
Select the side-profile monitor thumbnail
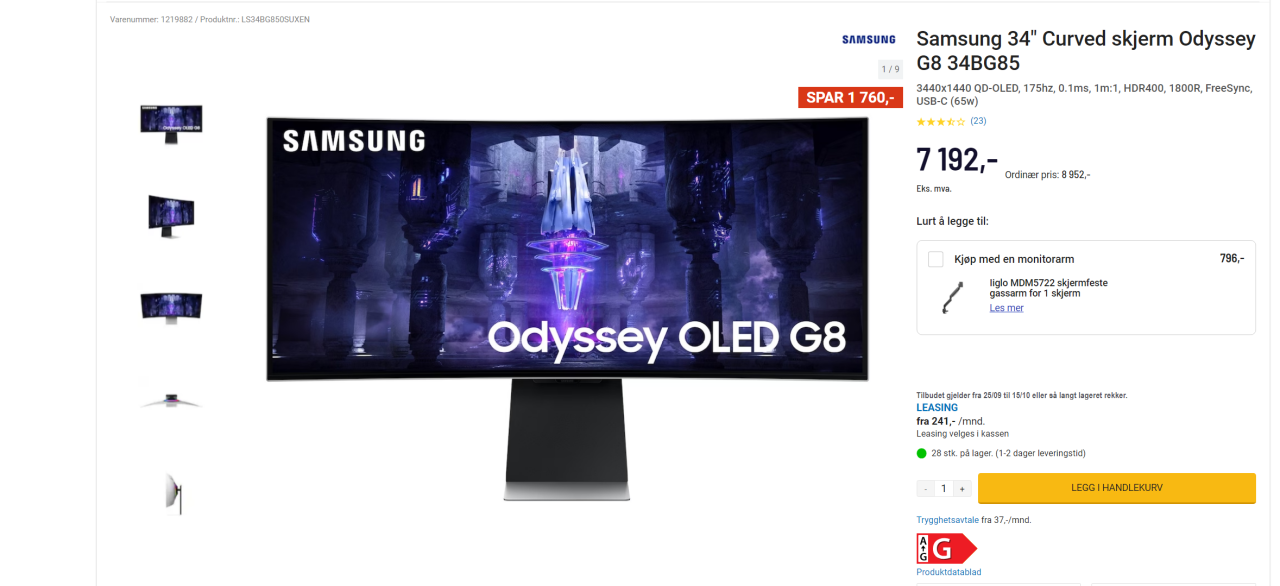(175, 493)
